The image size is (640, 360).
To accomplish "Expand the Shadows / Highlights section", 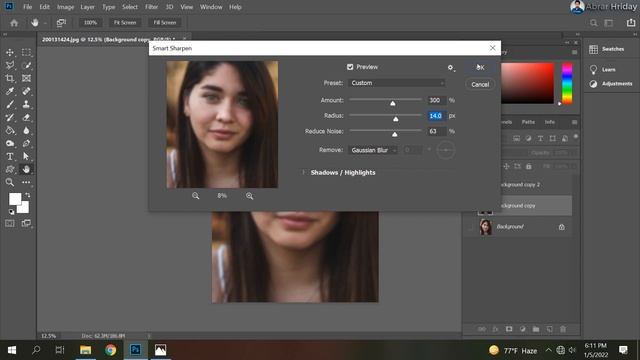I will [304, 173].
